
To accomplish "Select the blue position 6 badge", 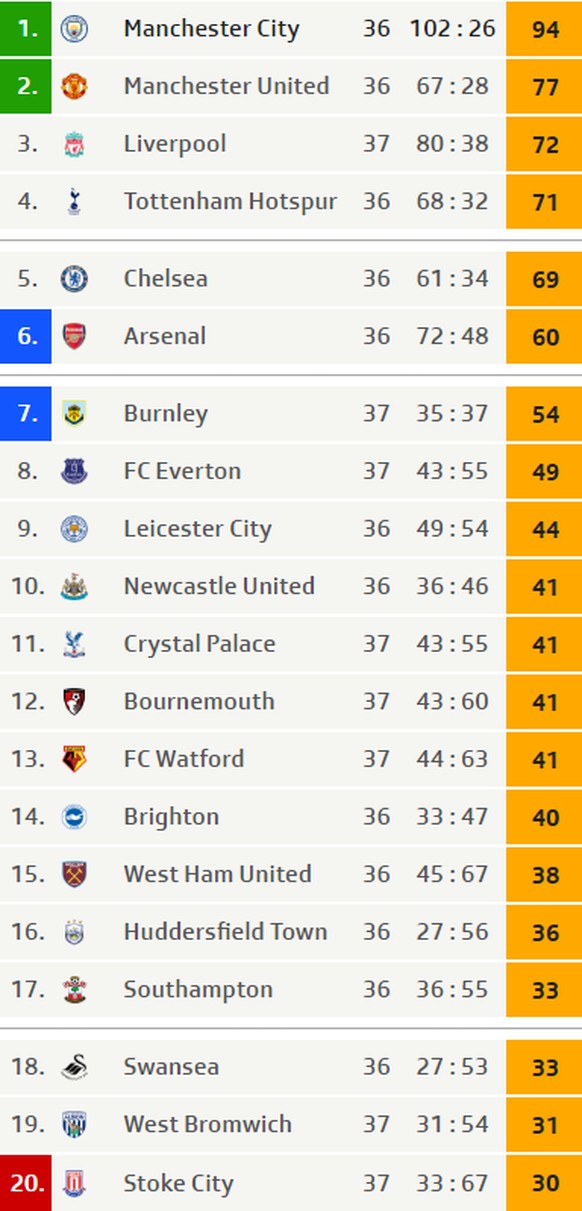I will (26, 336).
